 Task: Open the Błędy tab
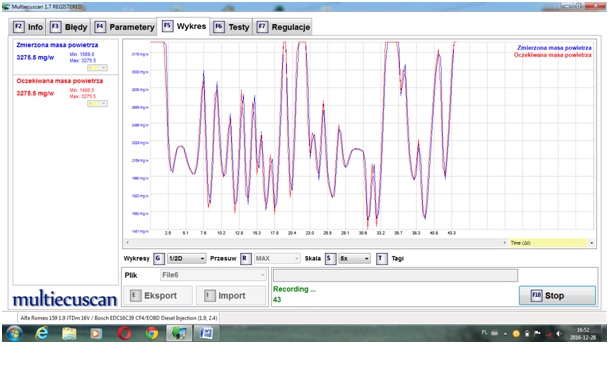click(68, 27)
